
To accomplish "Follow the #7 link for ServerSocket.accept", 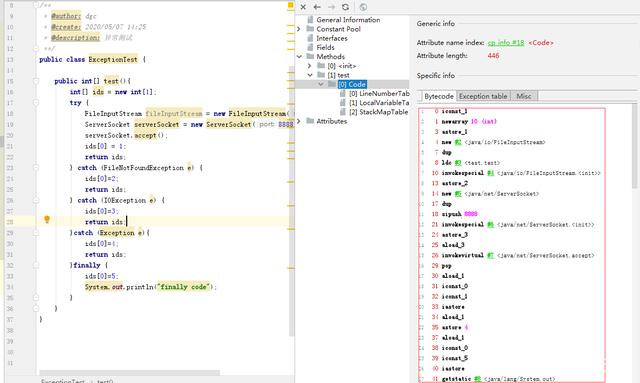I will 490,255.
